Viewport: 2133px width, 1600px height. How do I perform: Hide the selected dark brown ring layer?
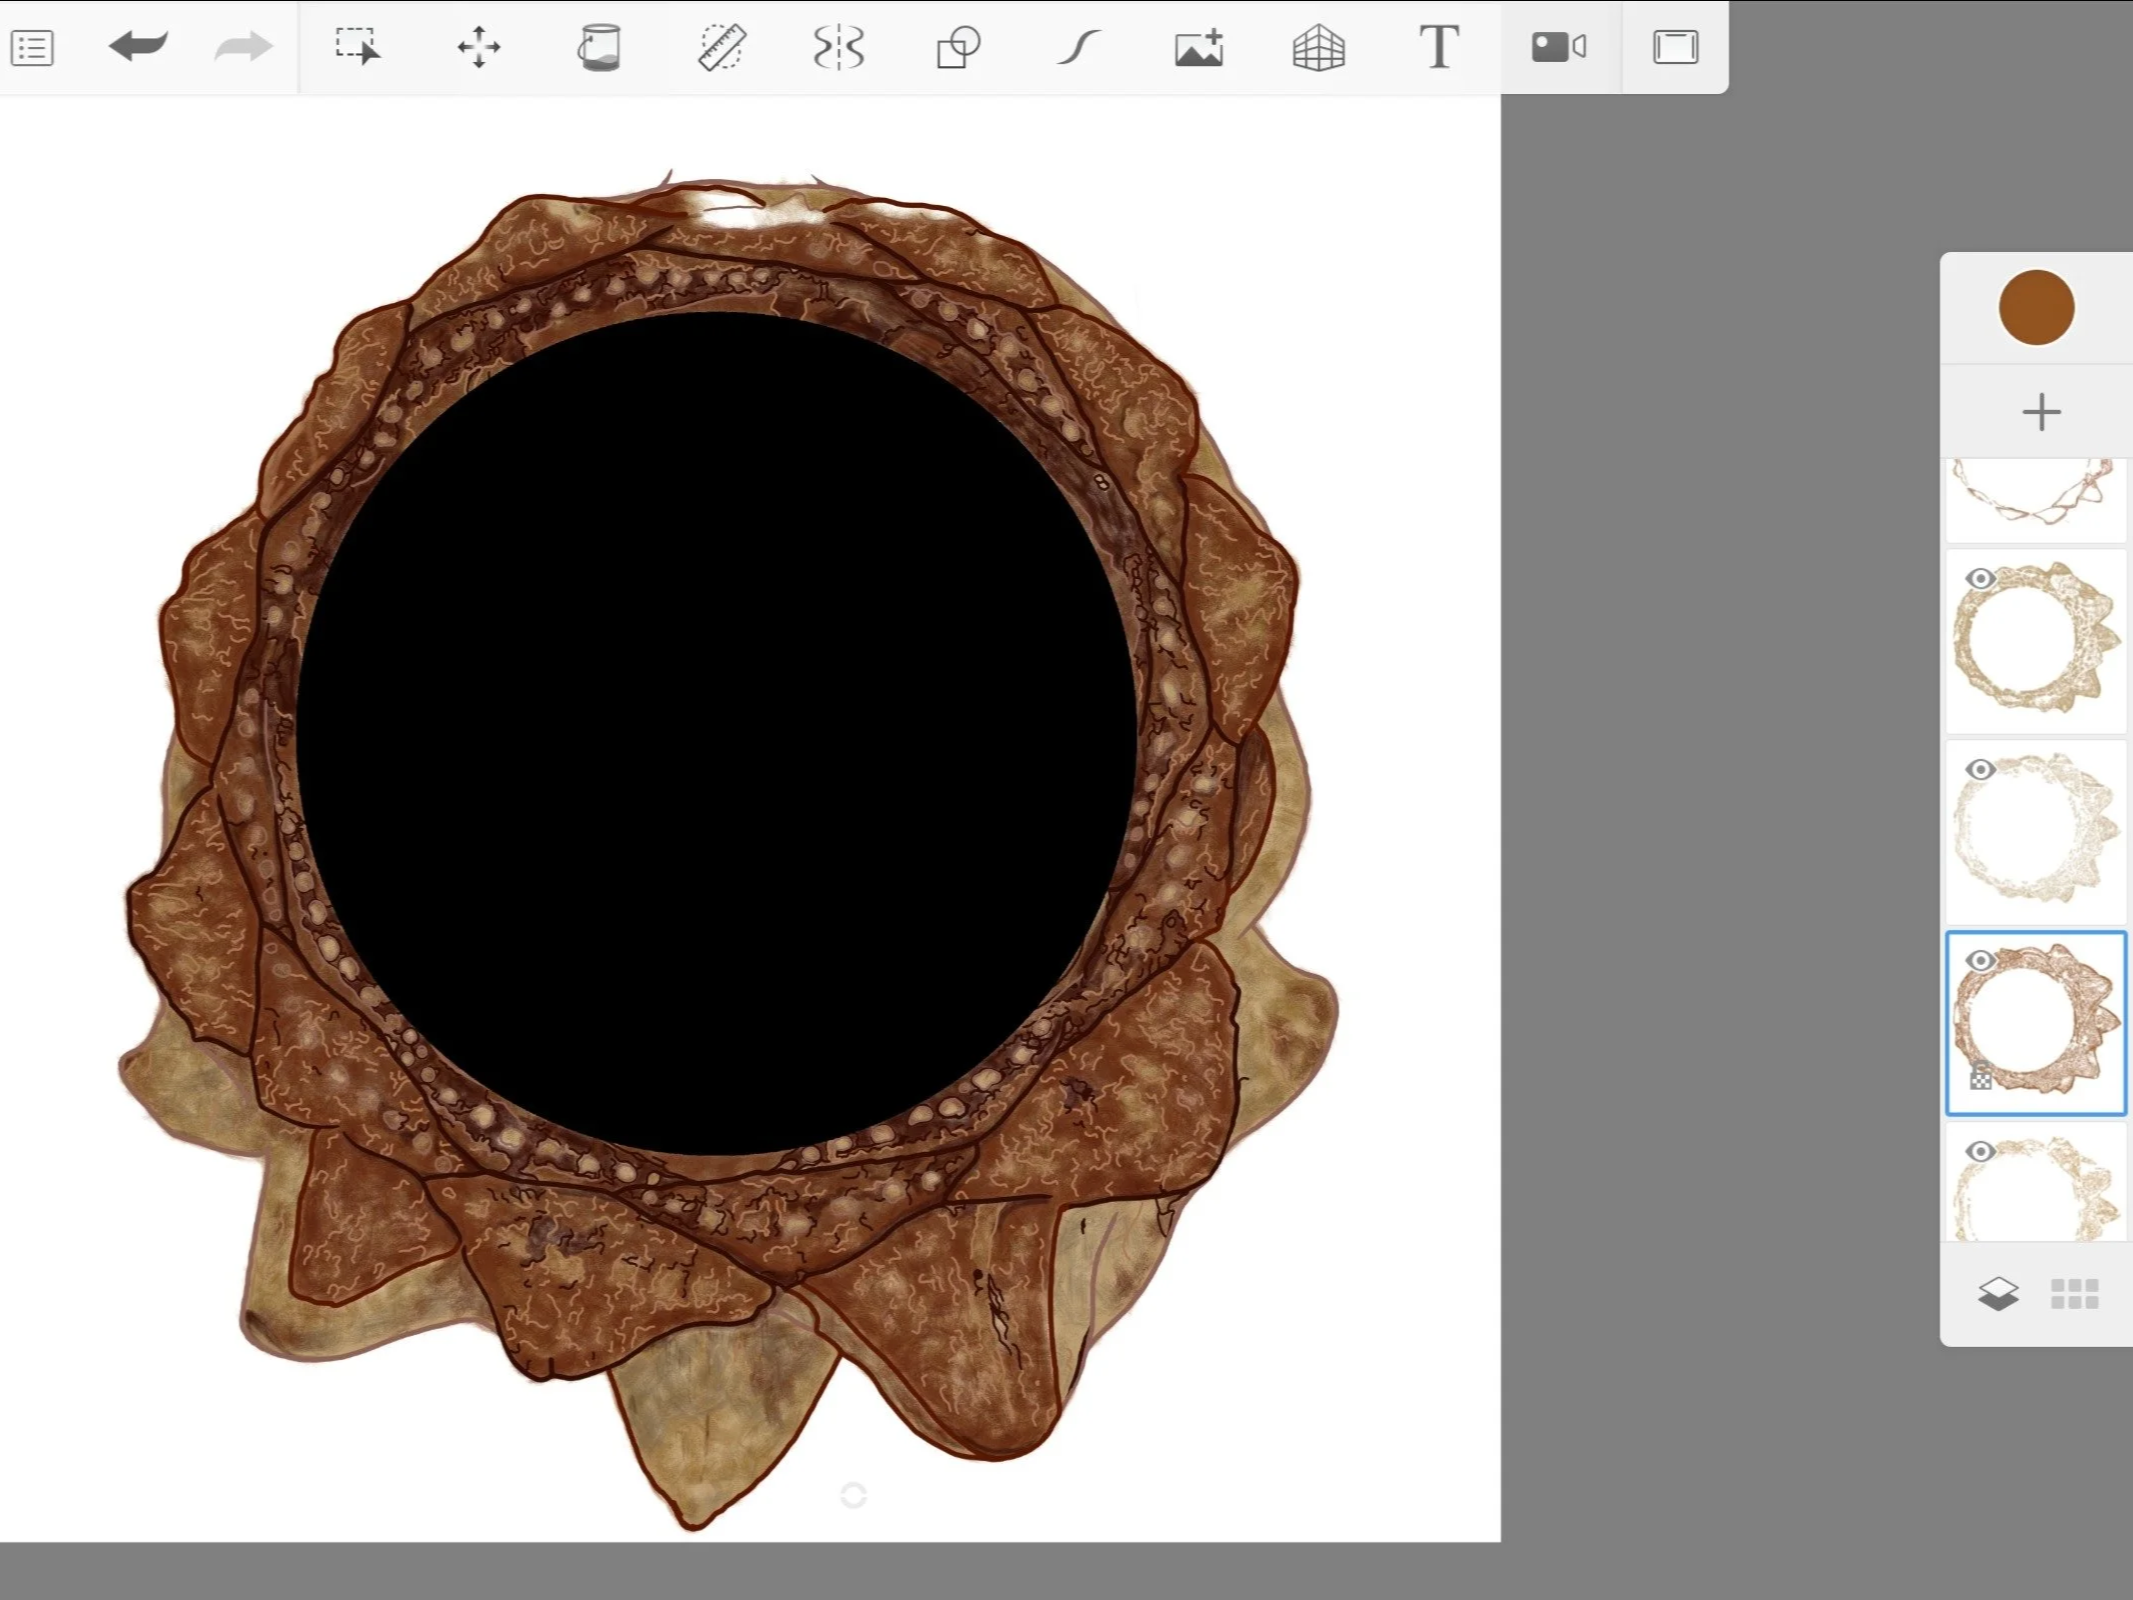click(1980, 961)
